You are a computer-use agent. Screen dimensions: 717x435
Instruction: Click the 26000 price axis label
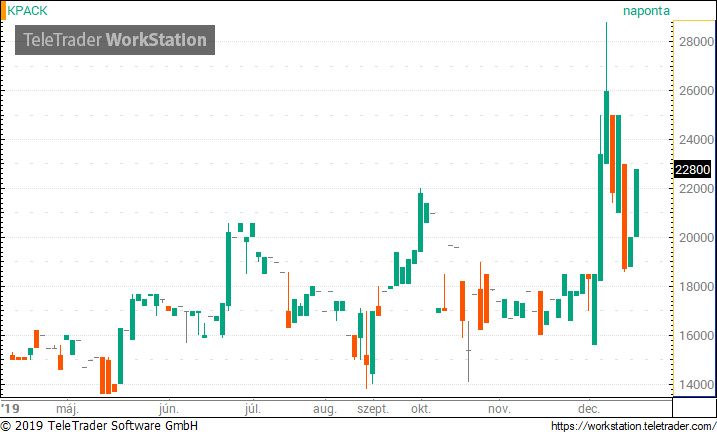click(x=696, y=91)
